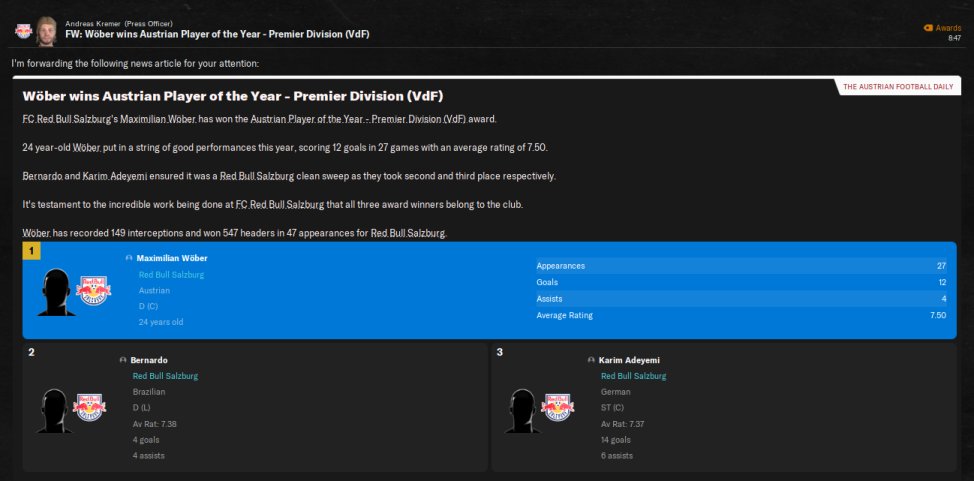The image size is (974, 481).
Task: Click the club badge in Wöber's winner card
Action: 94,291
